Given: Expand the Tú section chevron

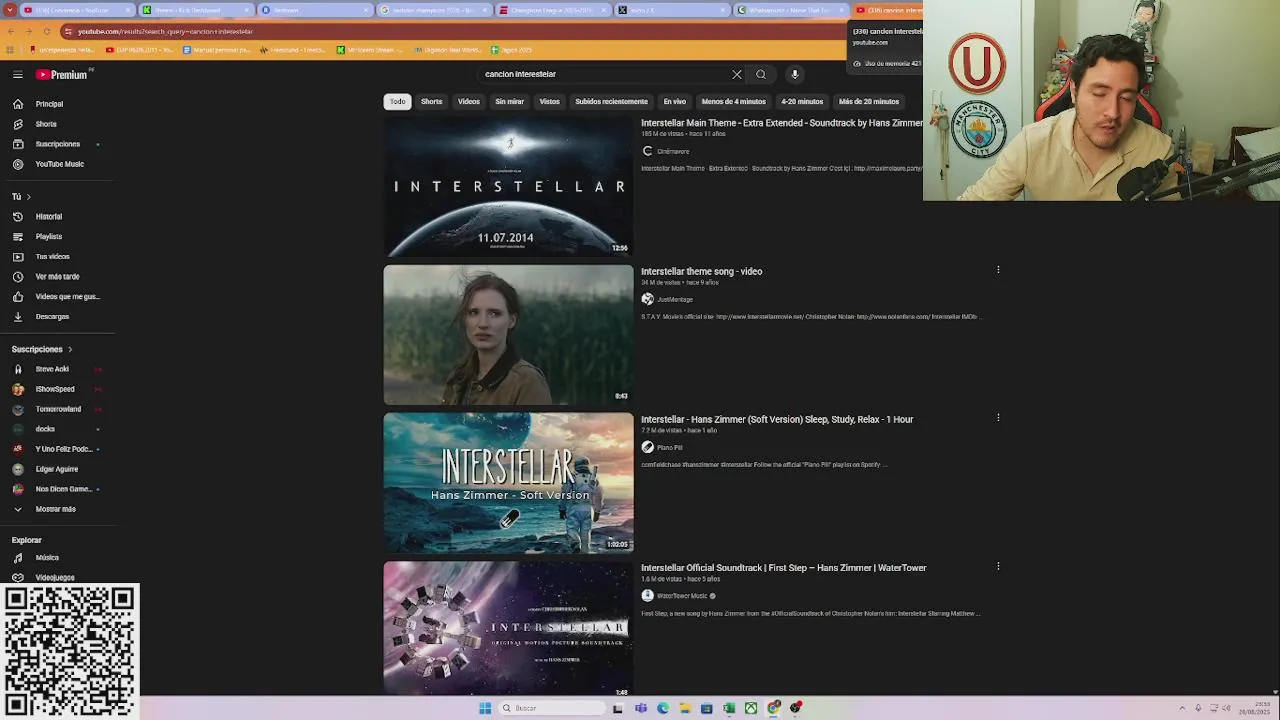Looking at the screenshot, I should [x=28, y=197].
